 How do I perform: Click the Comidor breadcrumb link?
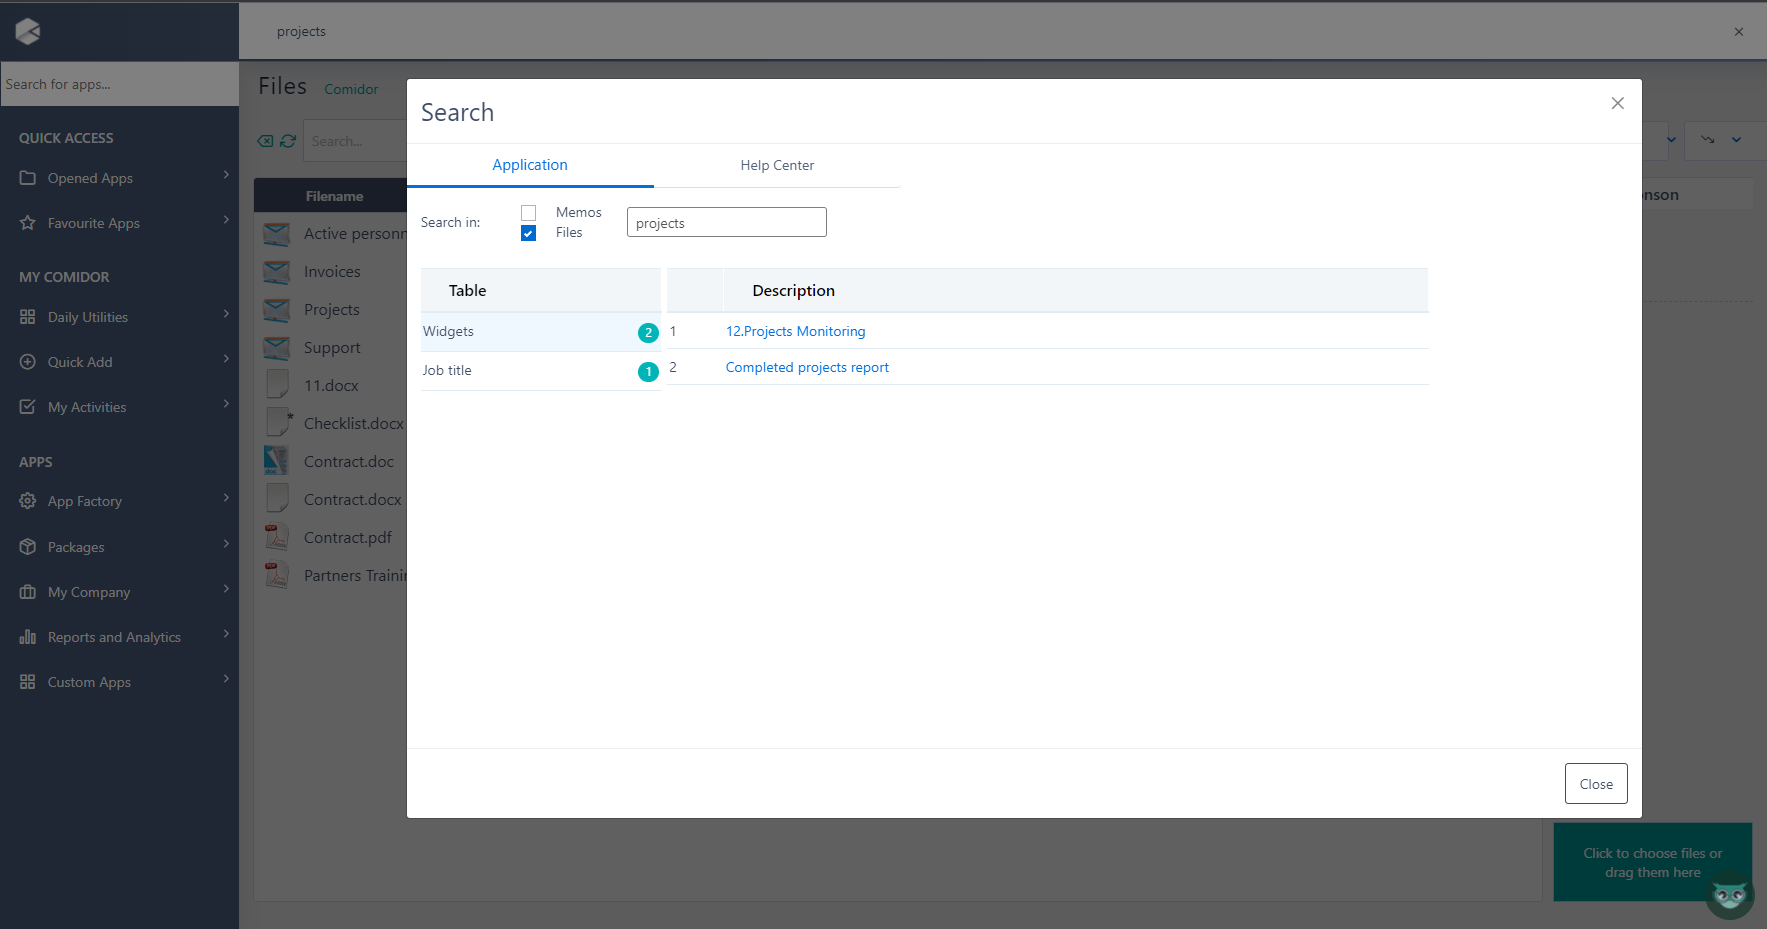point(351,89)
